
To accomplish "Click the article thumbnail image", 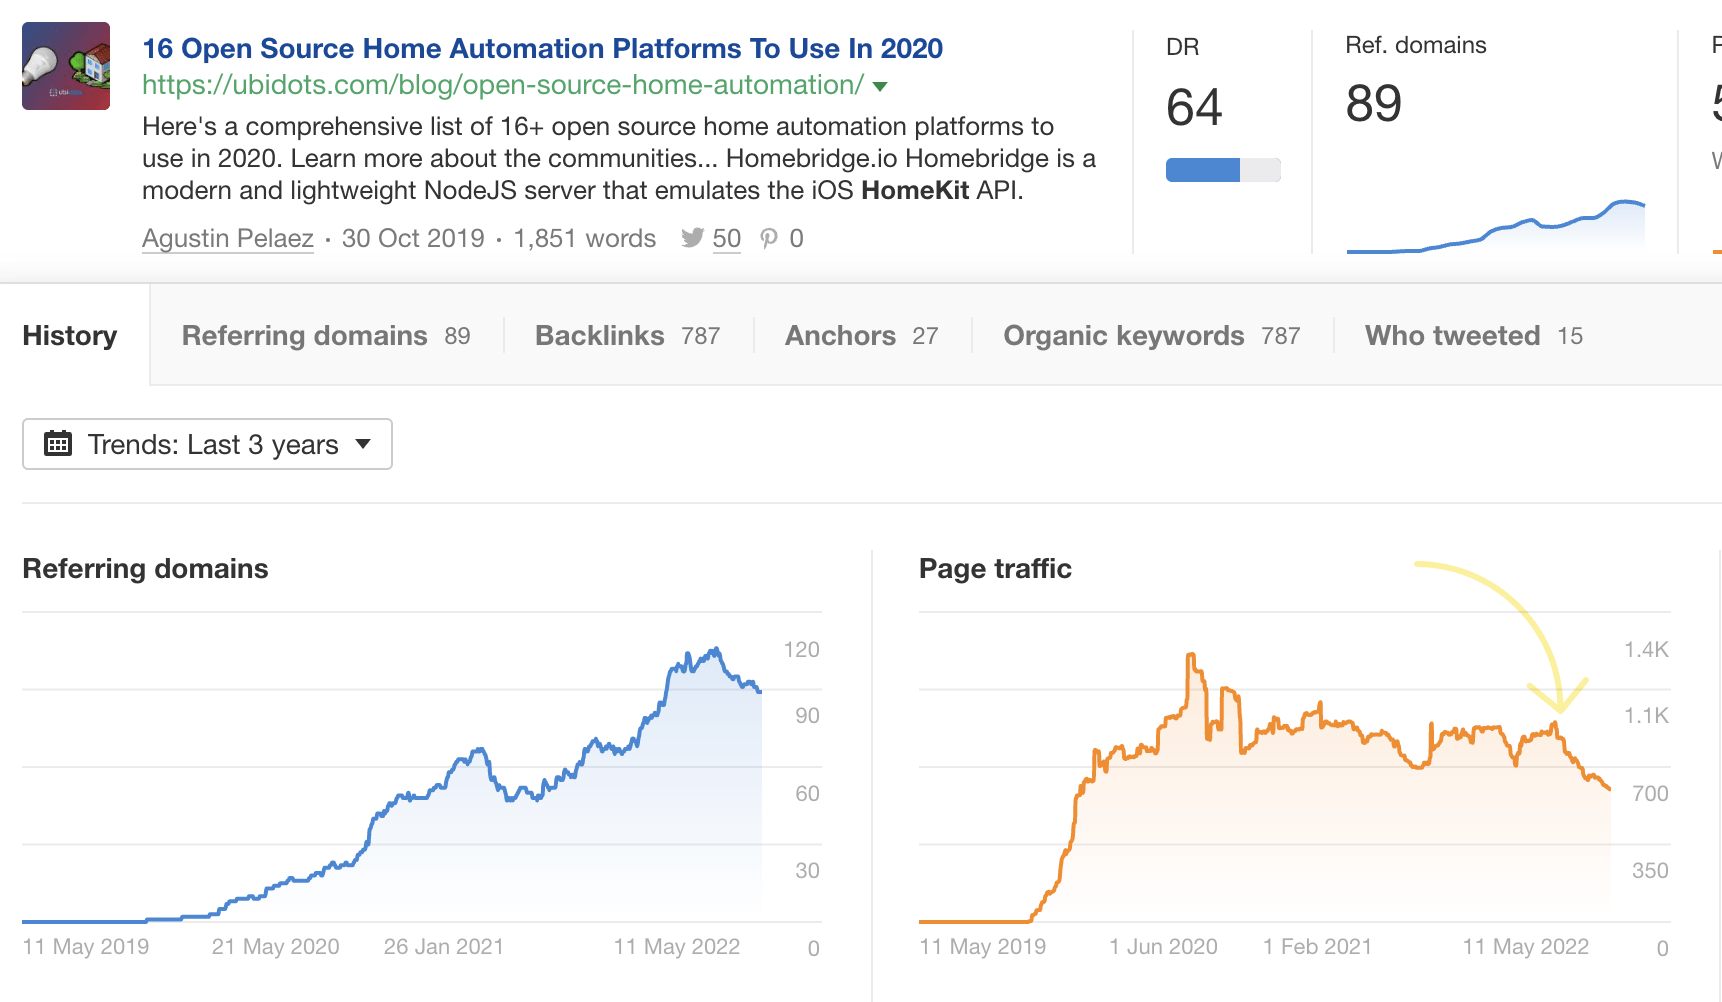I will [66, 65].
